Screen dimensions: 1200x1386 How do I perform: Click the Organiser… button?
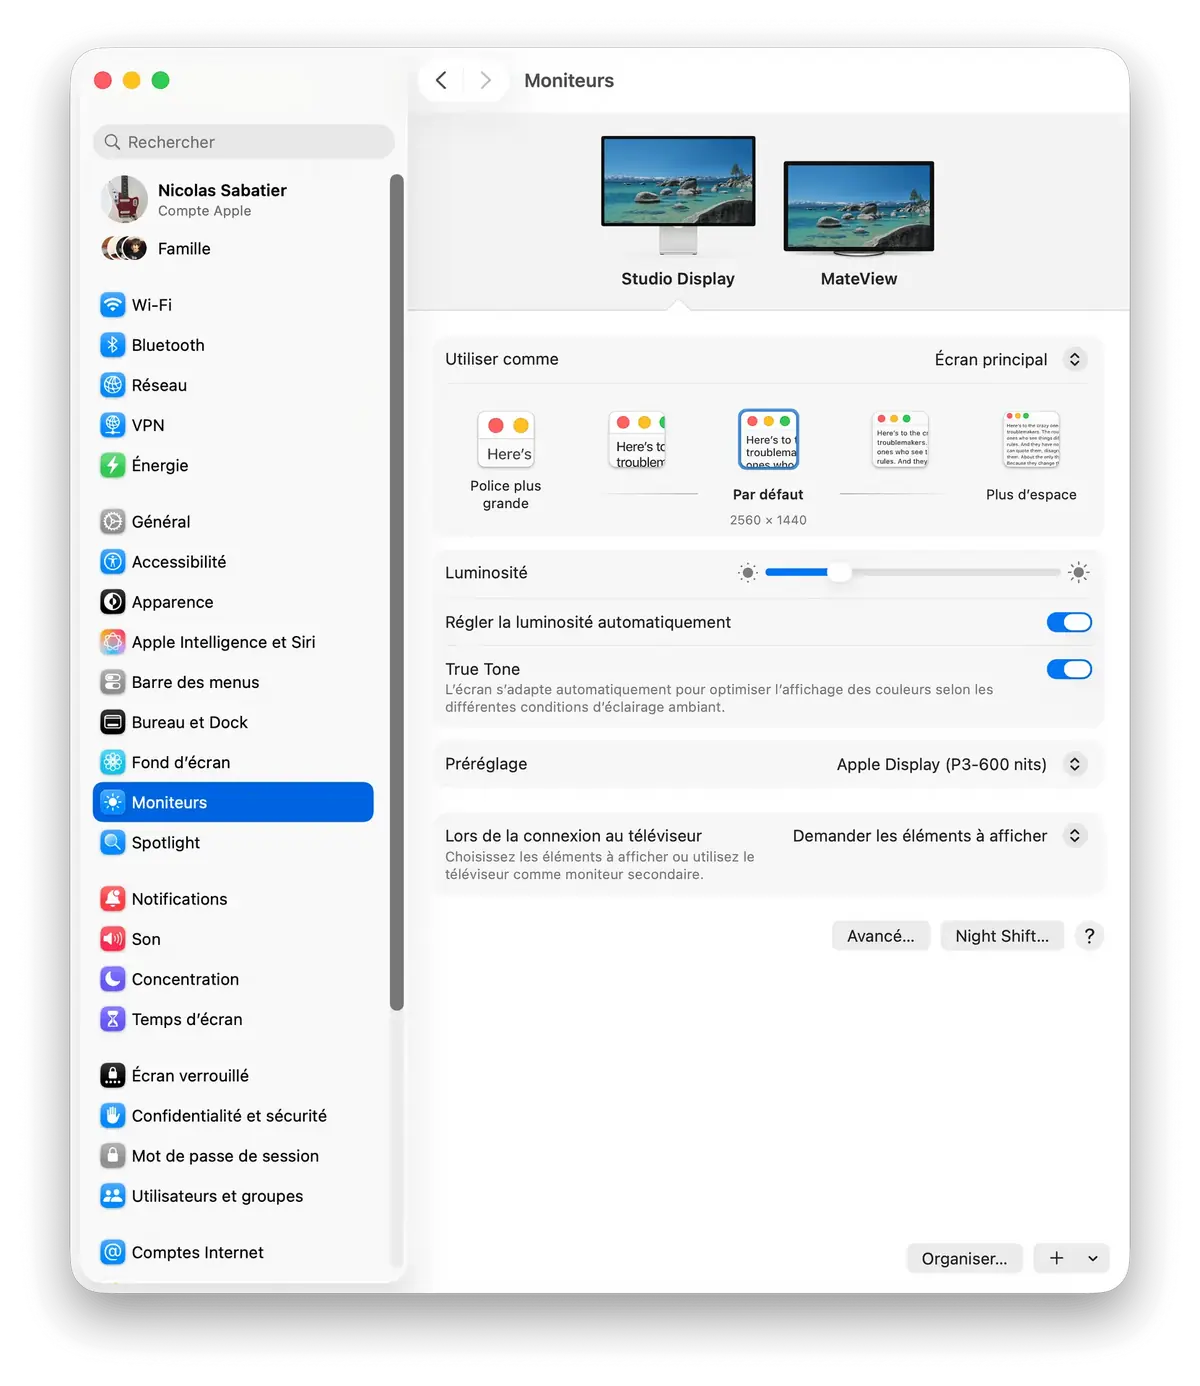coord(964,1258)
